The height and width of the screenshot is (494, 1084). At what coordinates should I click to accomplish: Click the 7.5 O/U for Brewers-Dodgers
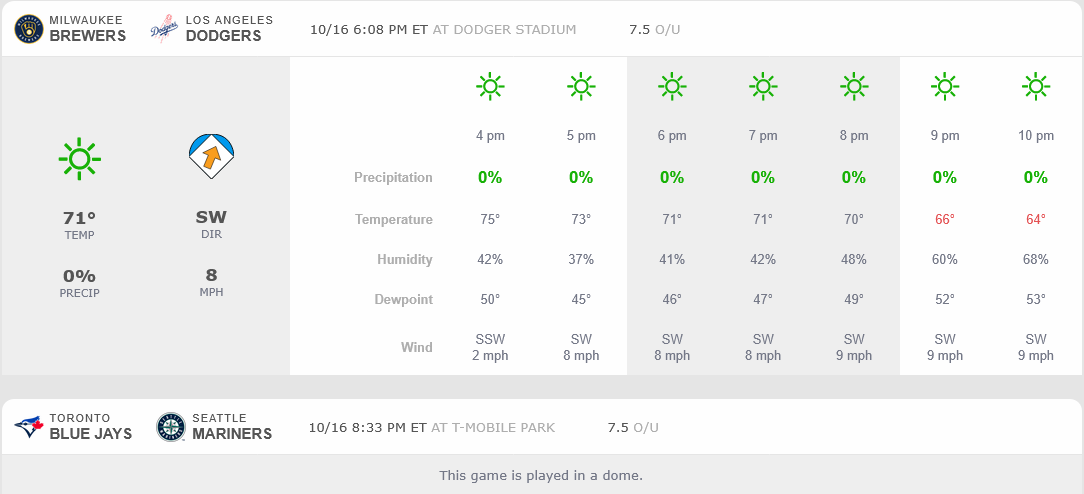[x=654, y=30]
